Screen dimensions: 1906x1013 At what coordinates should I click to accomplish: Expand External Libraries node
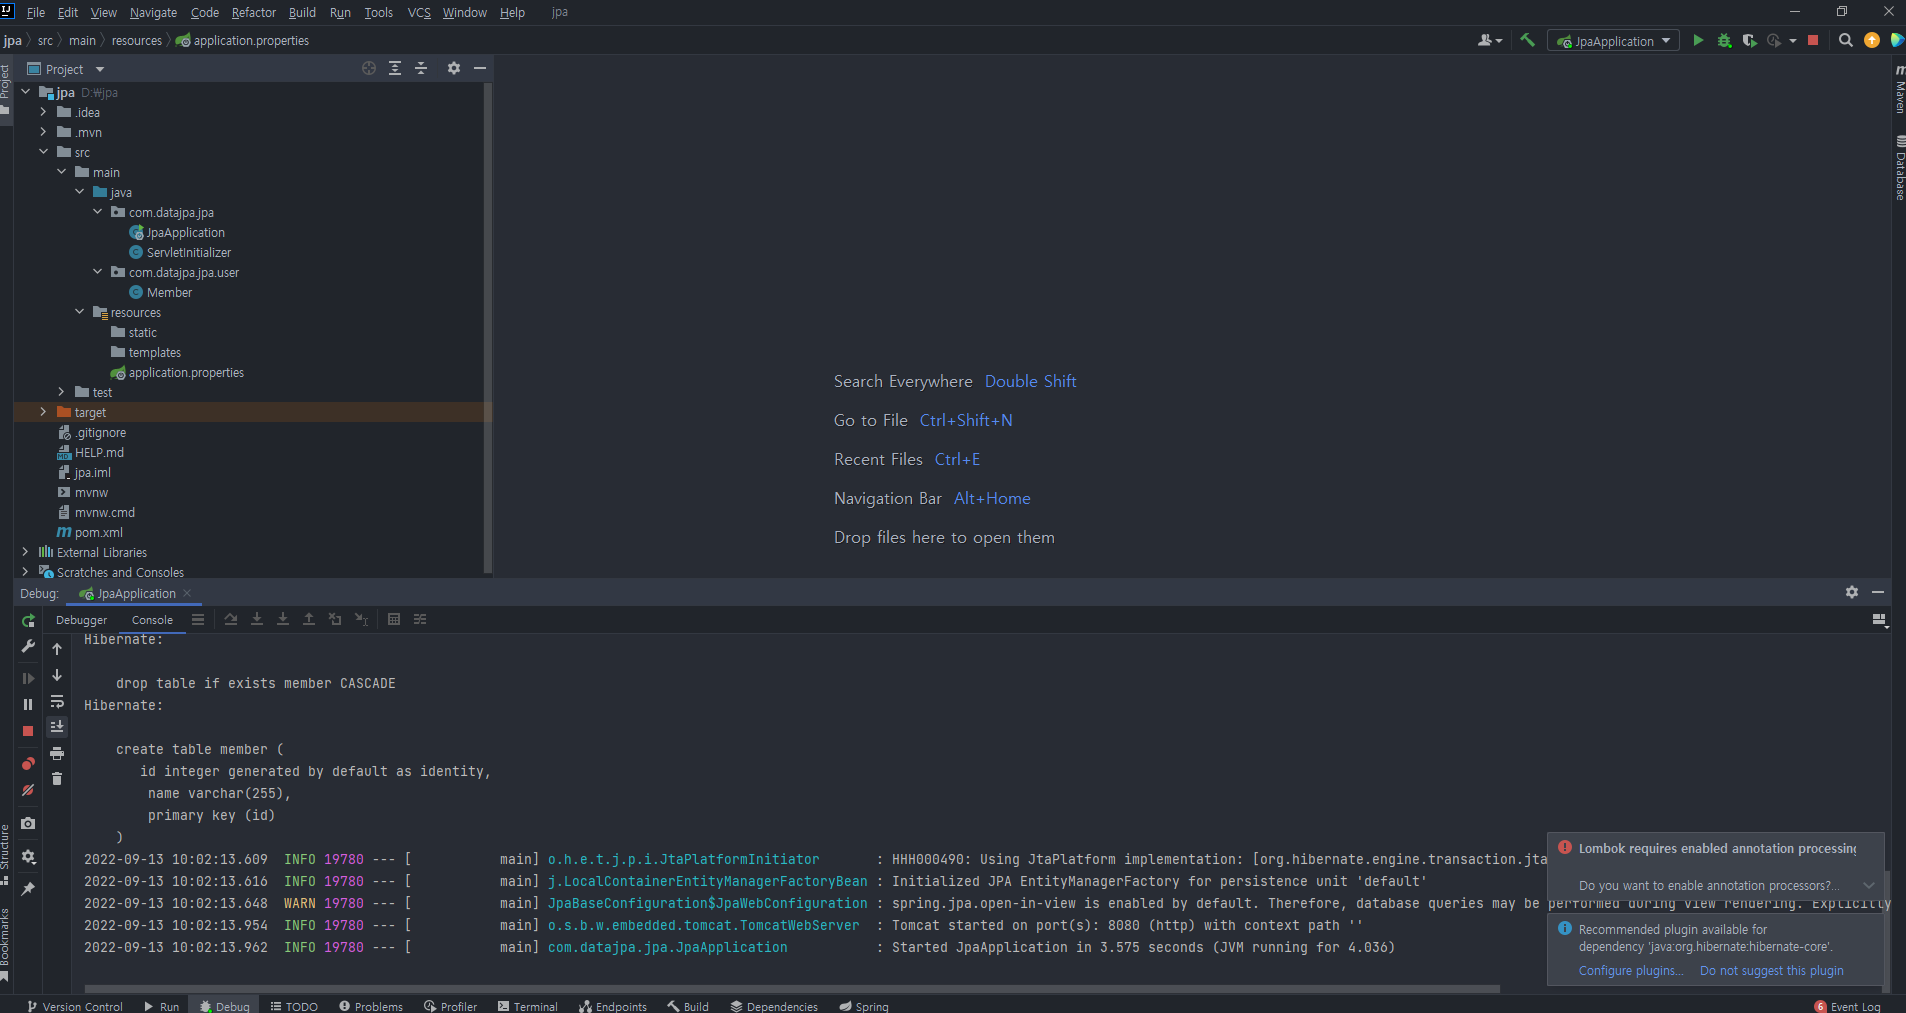[x=25, y=552]
